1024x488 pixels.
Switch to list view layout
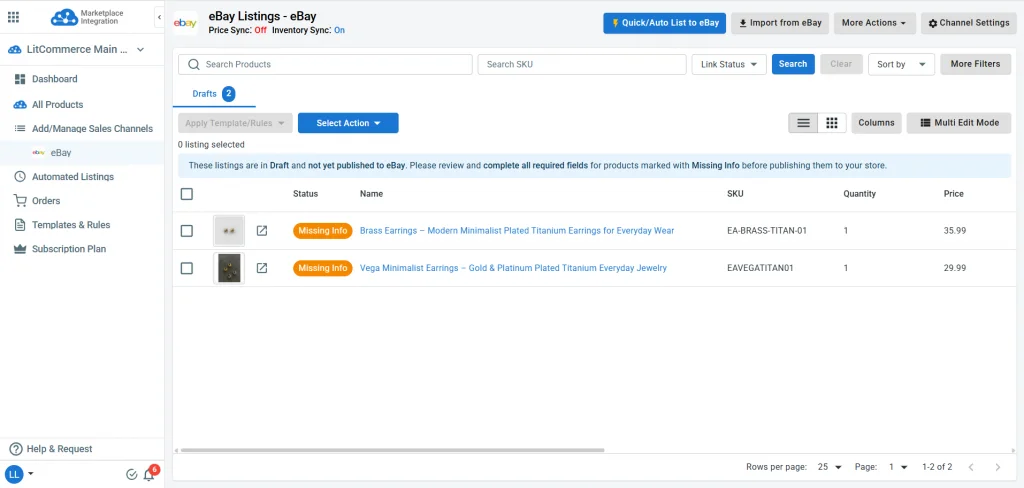coord(803,123)
